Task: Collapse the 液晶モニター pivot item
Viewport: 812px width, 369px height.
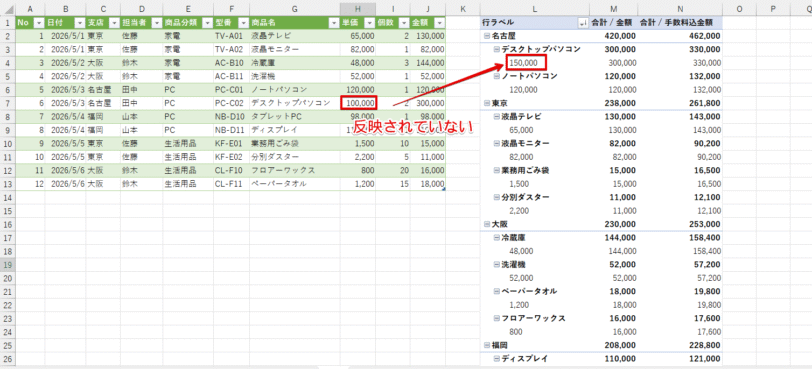Action: pyautogui.click(x=497, y=143)
